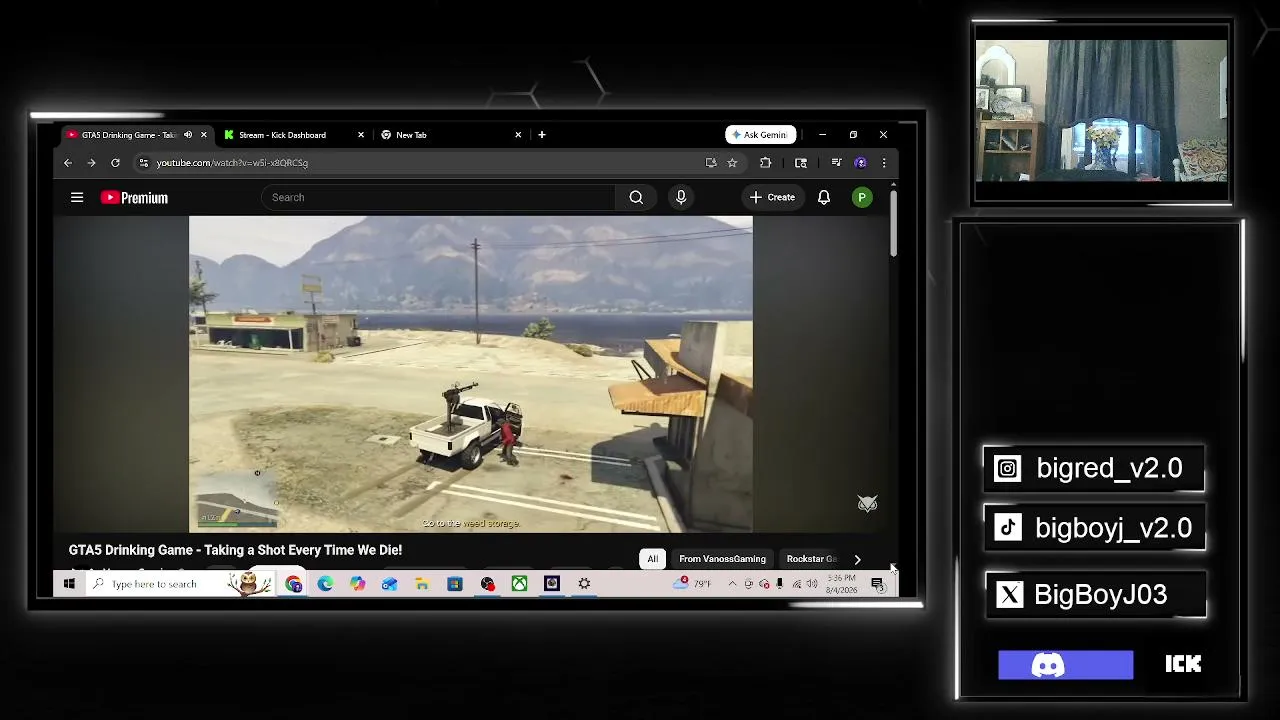Open the Chrome extensions puzzle menu

click(765, 163)
